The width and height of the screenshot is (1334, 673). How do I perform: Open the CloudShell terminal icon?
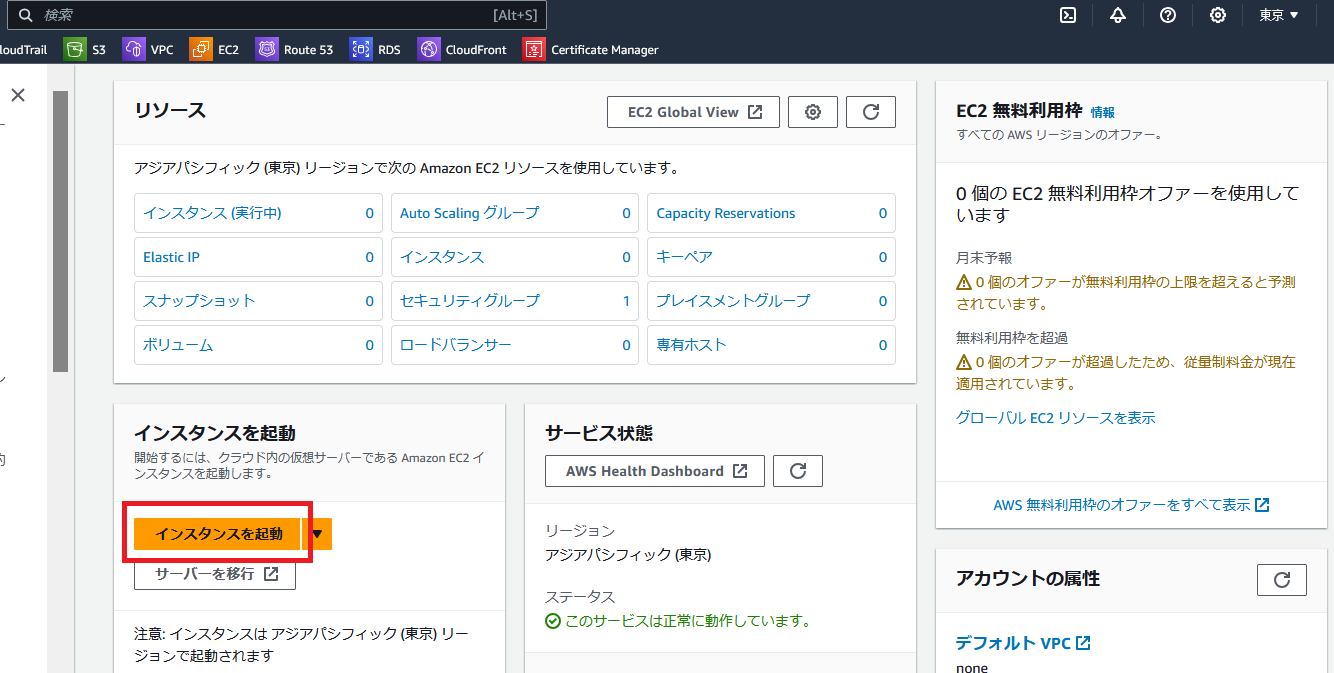click(1068, 15)
